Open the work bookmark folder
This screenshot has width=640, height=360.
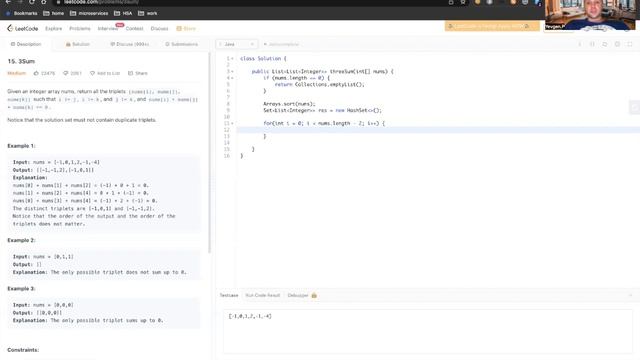[147, 13]
